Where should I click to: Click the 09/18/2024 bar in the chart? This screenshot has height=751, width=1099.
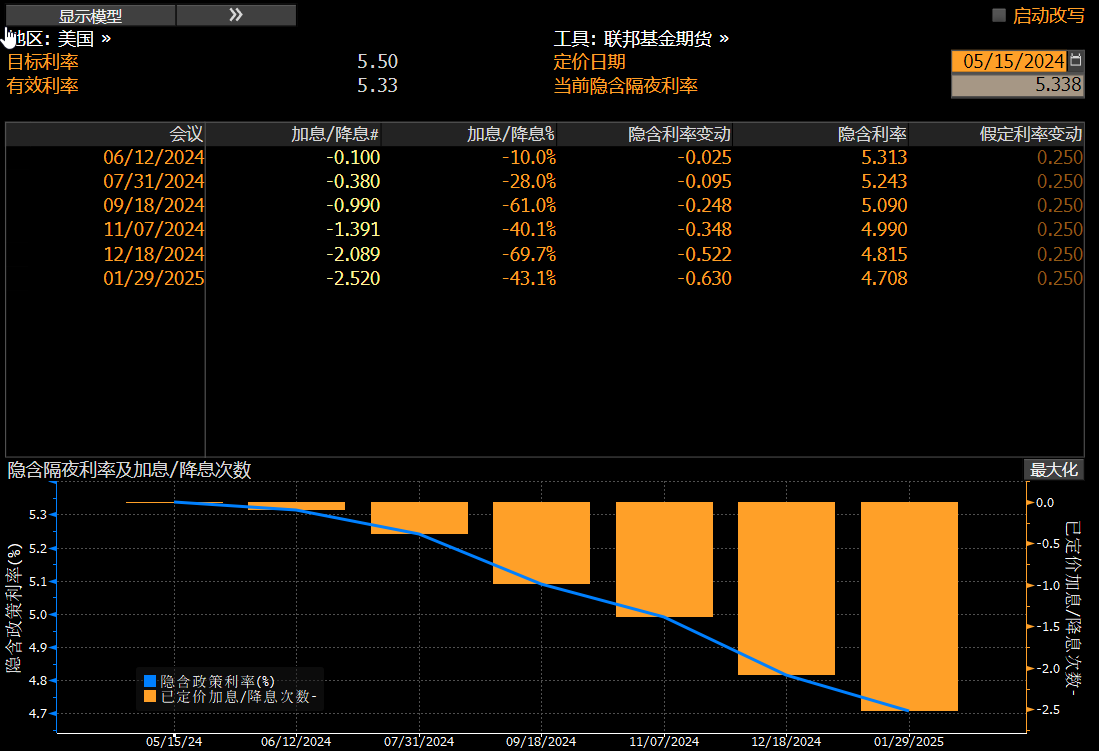tap(541, 543)
